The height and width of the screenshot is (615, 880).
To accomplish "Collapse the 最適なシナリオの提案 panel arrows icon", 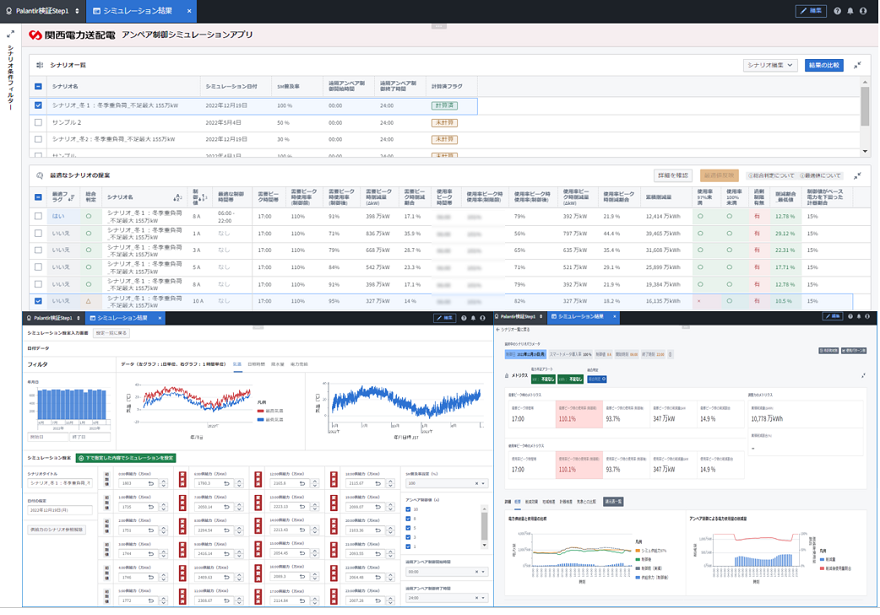I will tap(858, 176).
